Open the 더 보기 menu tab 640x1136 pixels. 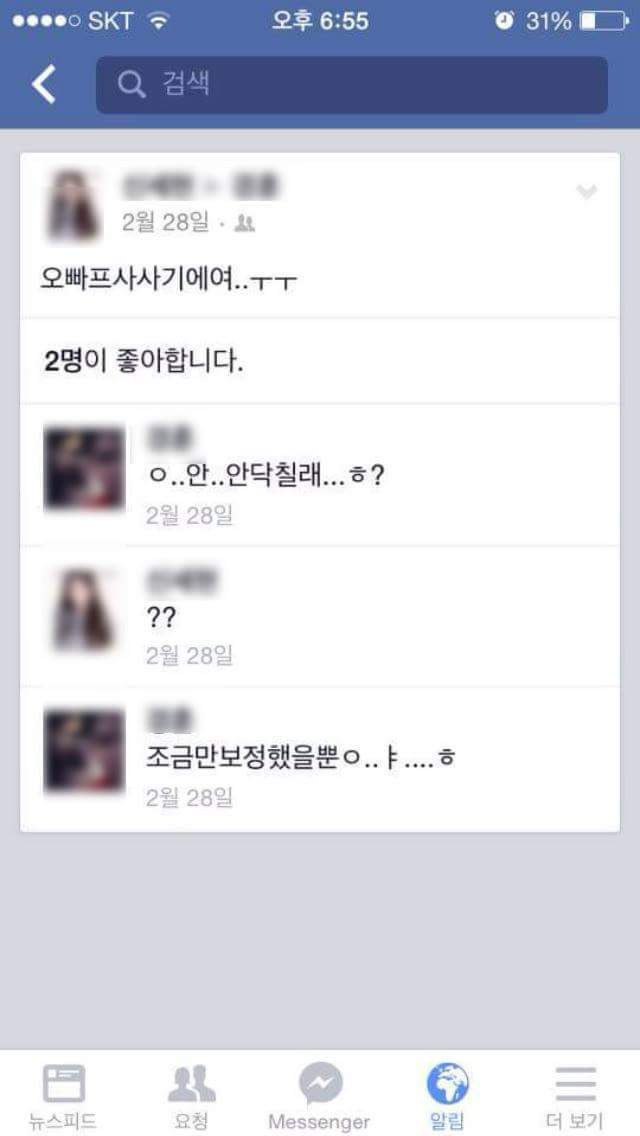pos(575,1095)
